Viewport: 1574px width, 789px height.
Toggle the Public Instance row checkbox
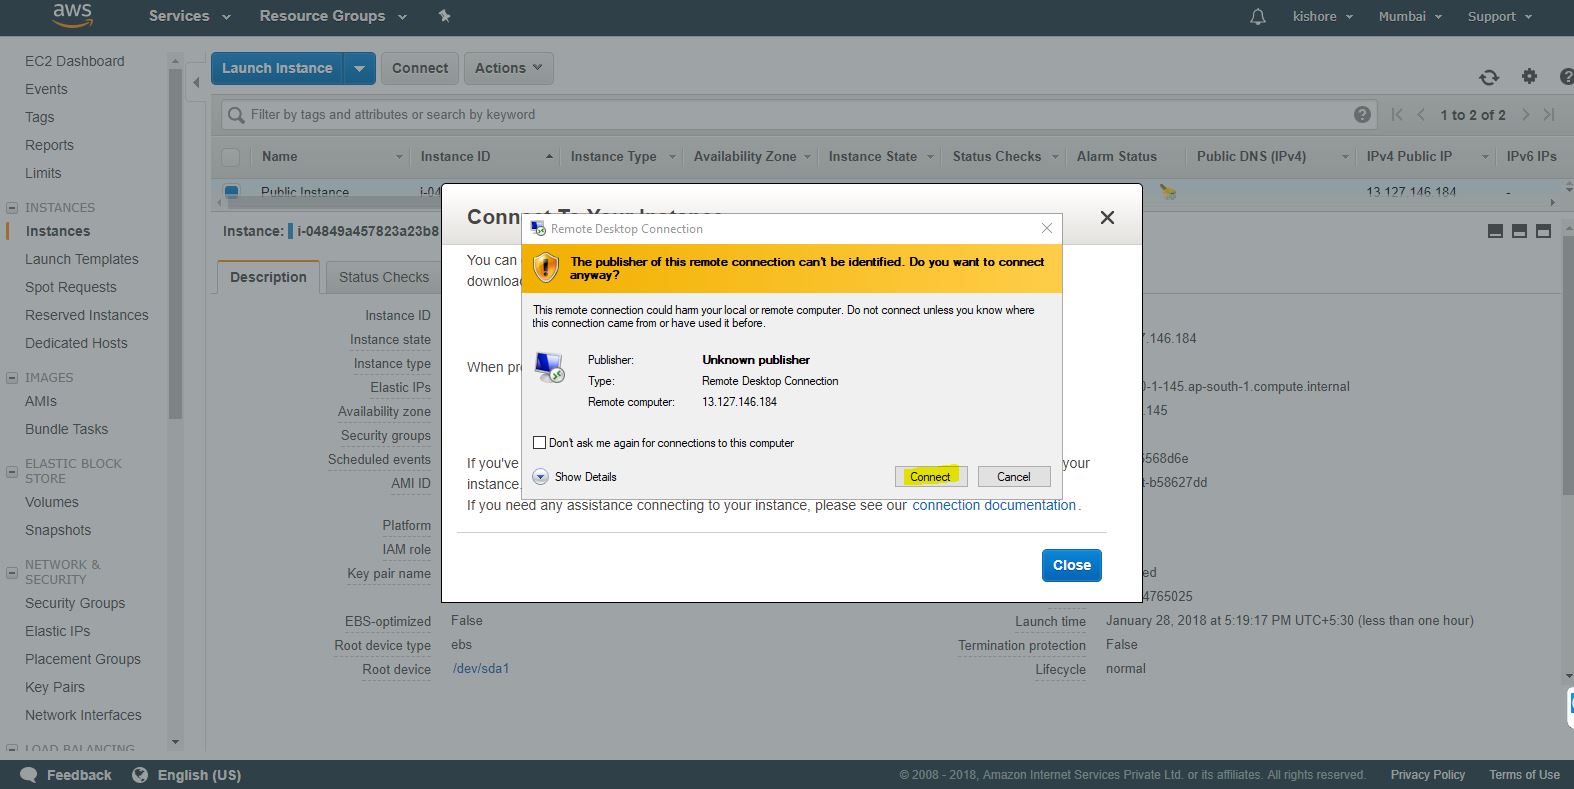[231, 191]
